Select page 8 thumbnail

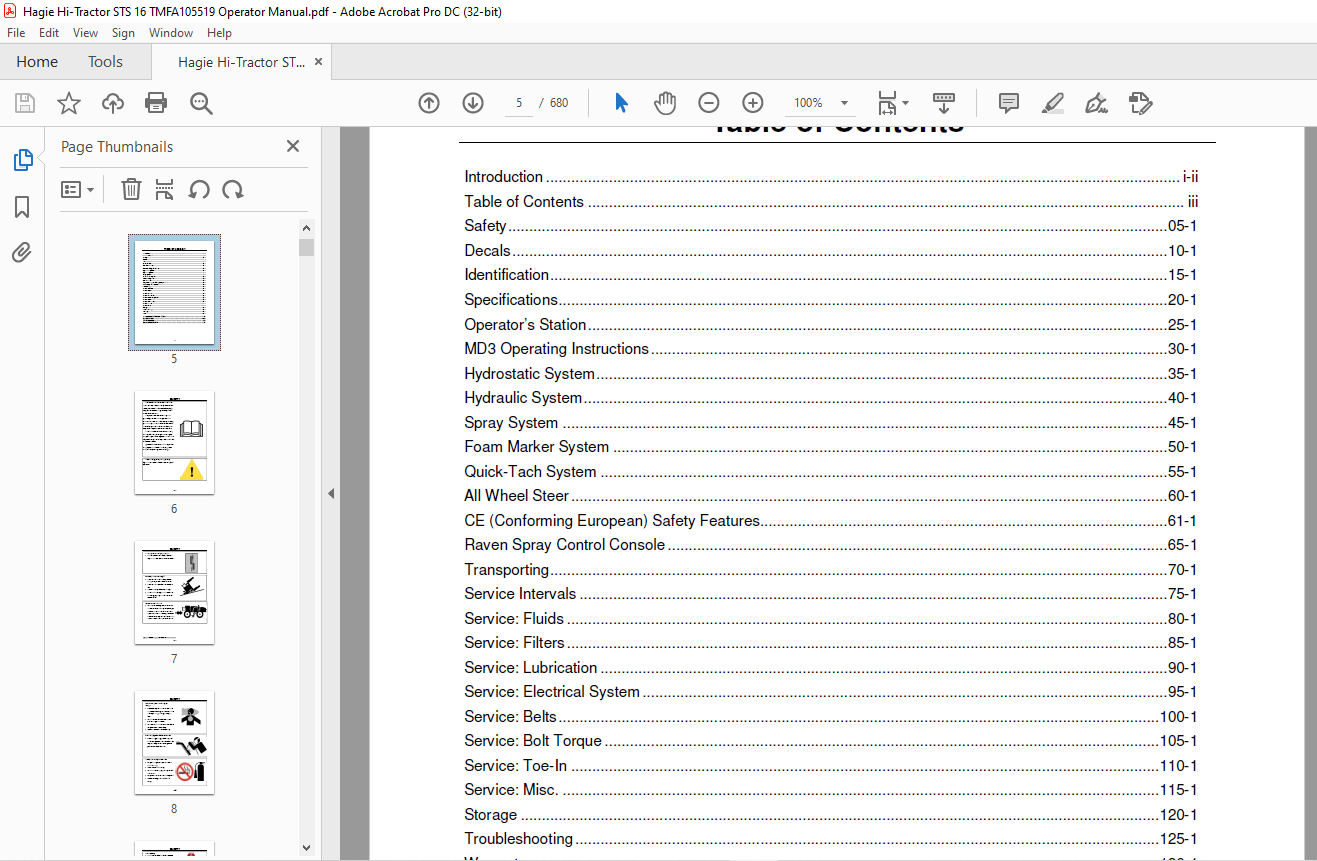coord(174,742)
